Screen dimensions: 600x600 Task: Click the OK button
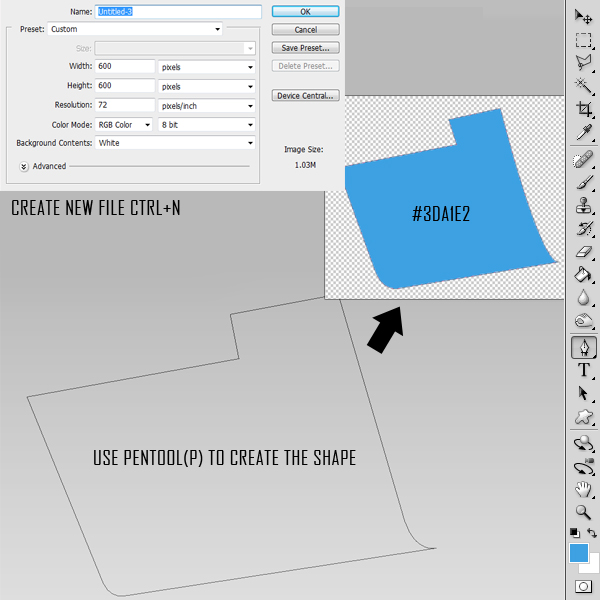(305, 11)
